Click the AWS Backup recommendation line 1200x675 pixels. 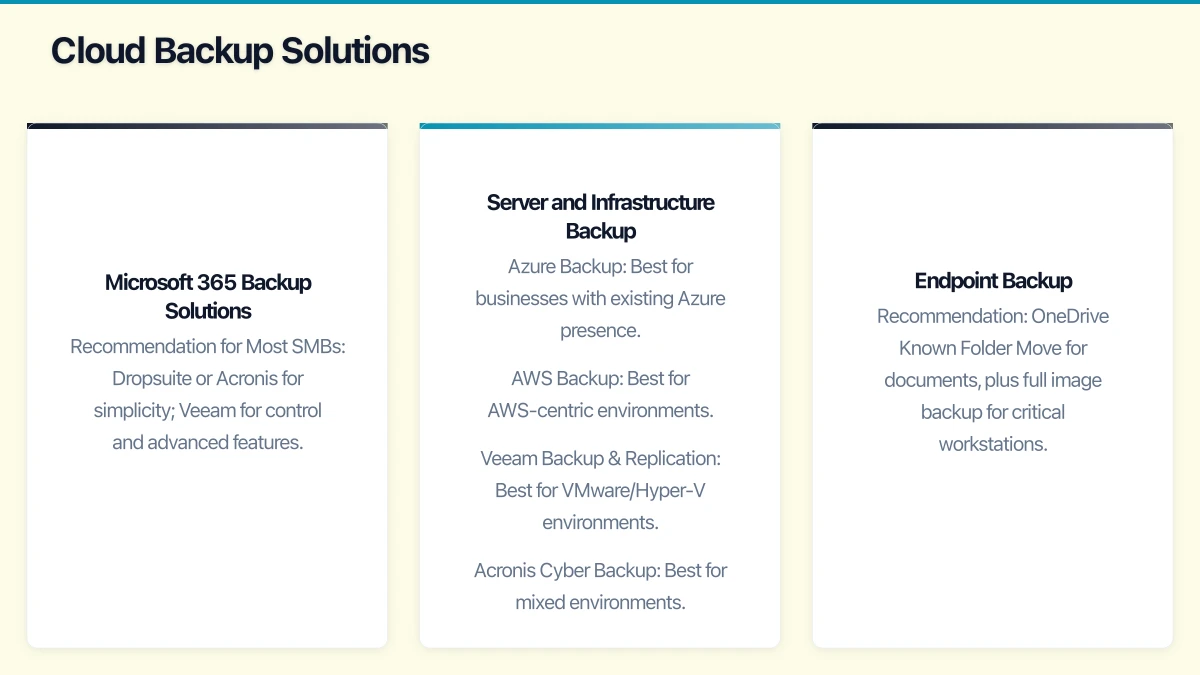pyautogui.click(x=600, y=394)
